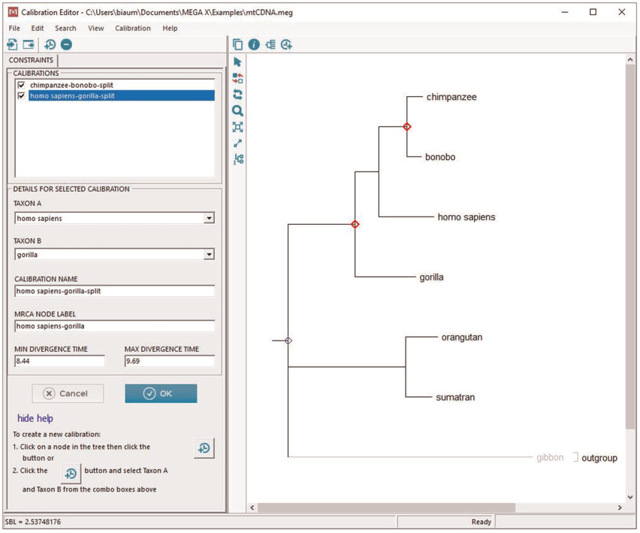Click the clock icon button in help step 2
Image resolution: width=640 pixels, height=533 pixels.
71,473
